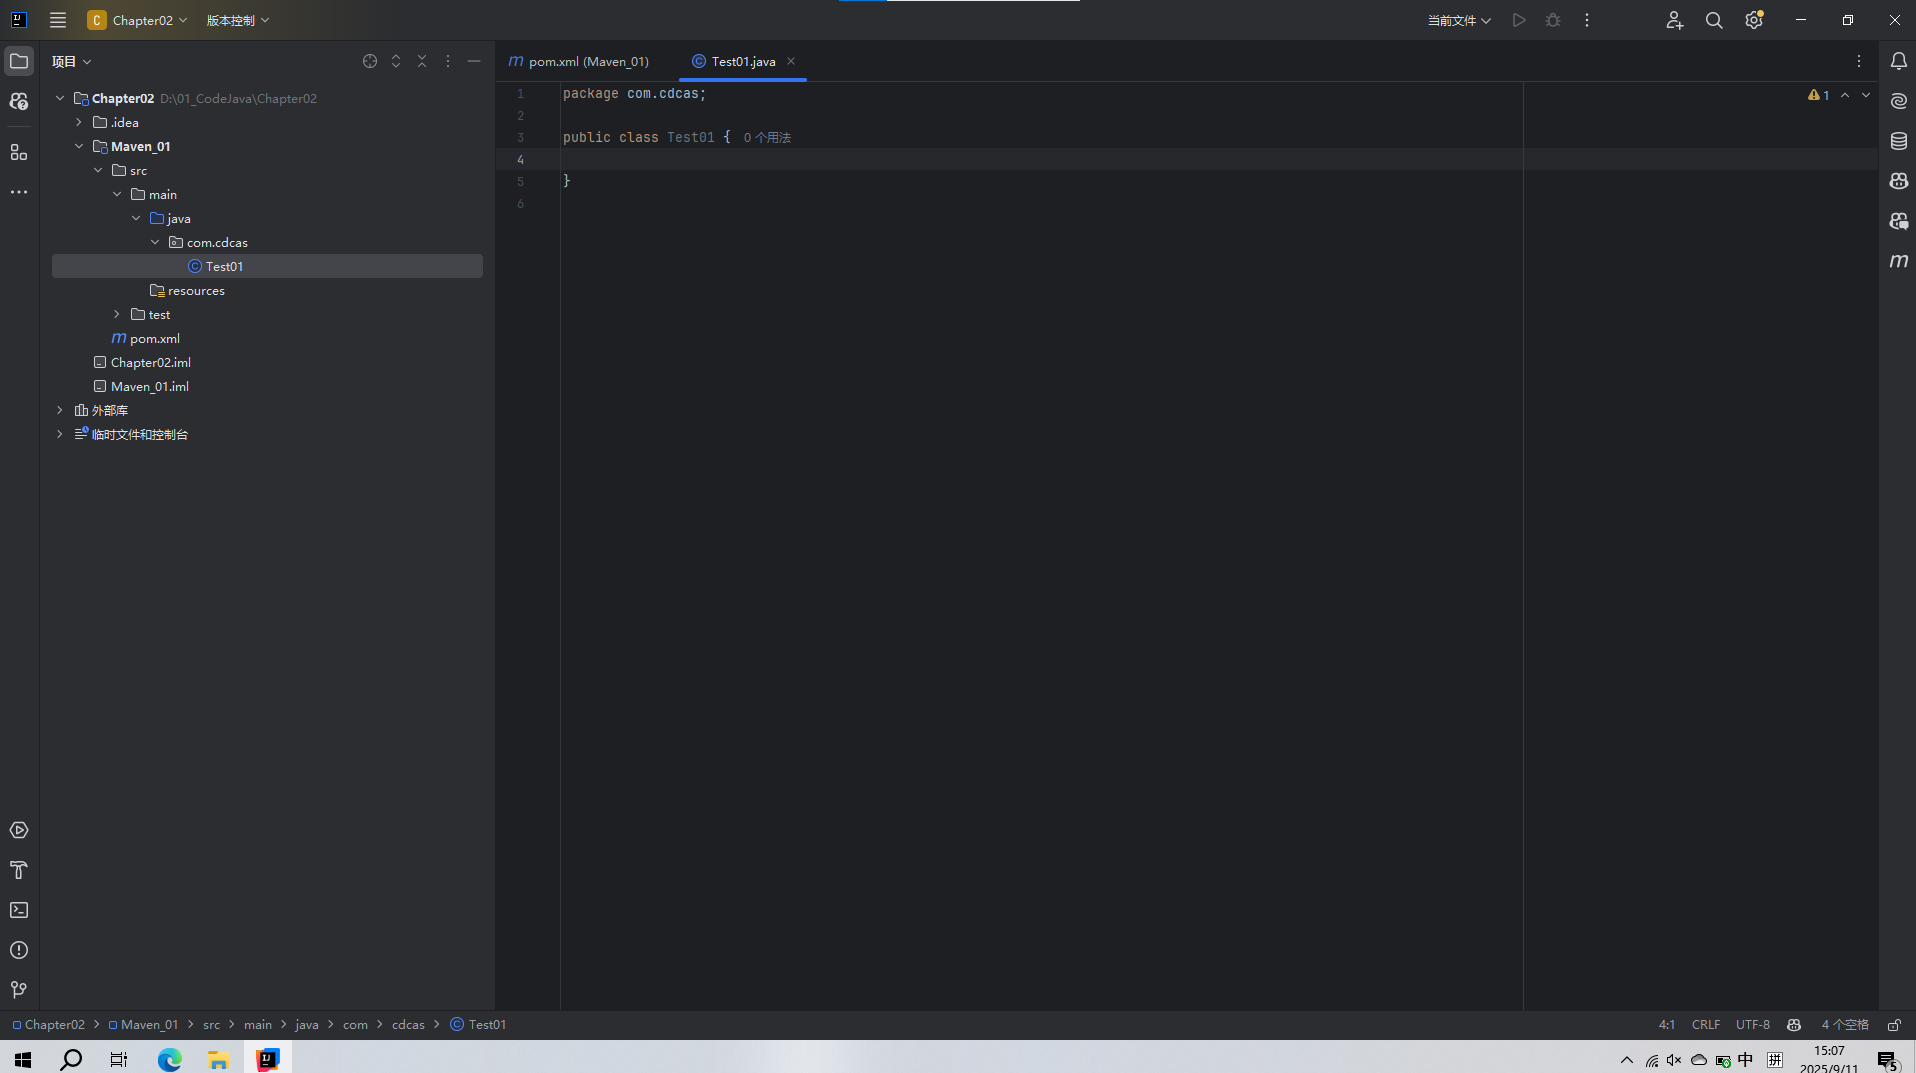The height and width of the screenshot is (1073, 1916).
Task: Click cdcas breadcrumb in navigation bar
Action: tap(408, 1025)
